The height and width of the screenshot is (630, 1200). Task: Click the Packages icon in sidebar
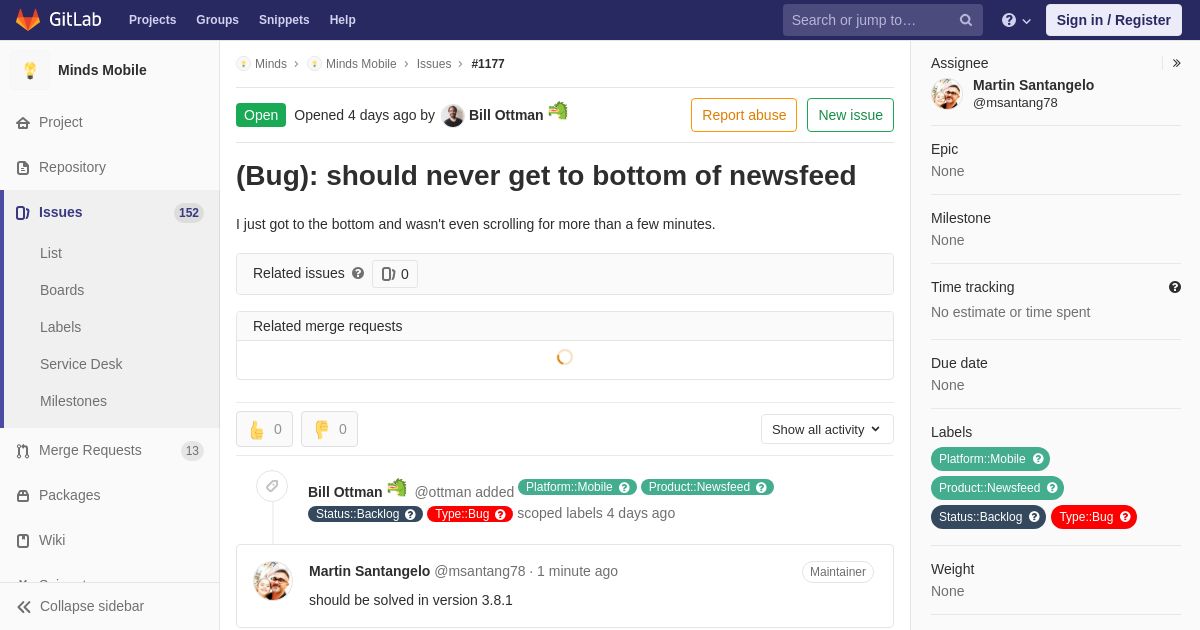[23, 495]
